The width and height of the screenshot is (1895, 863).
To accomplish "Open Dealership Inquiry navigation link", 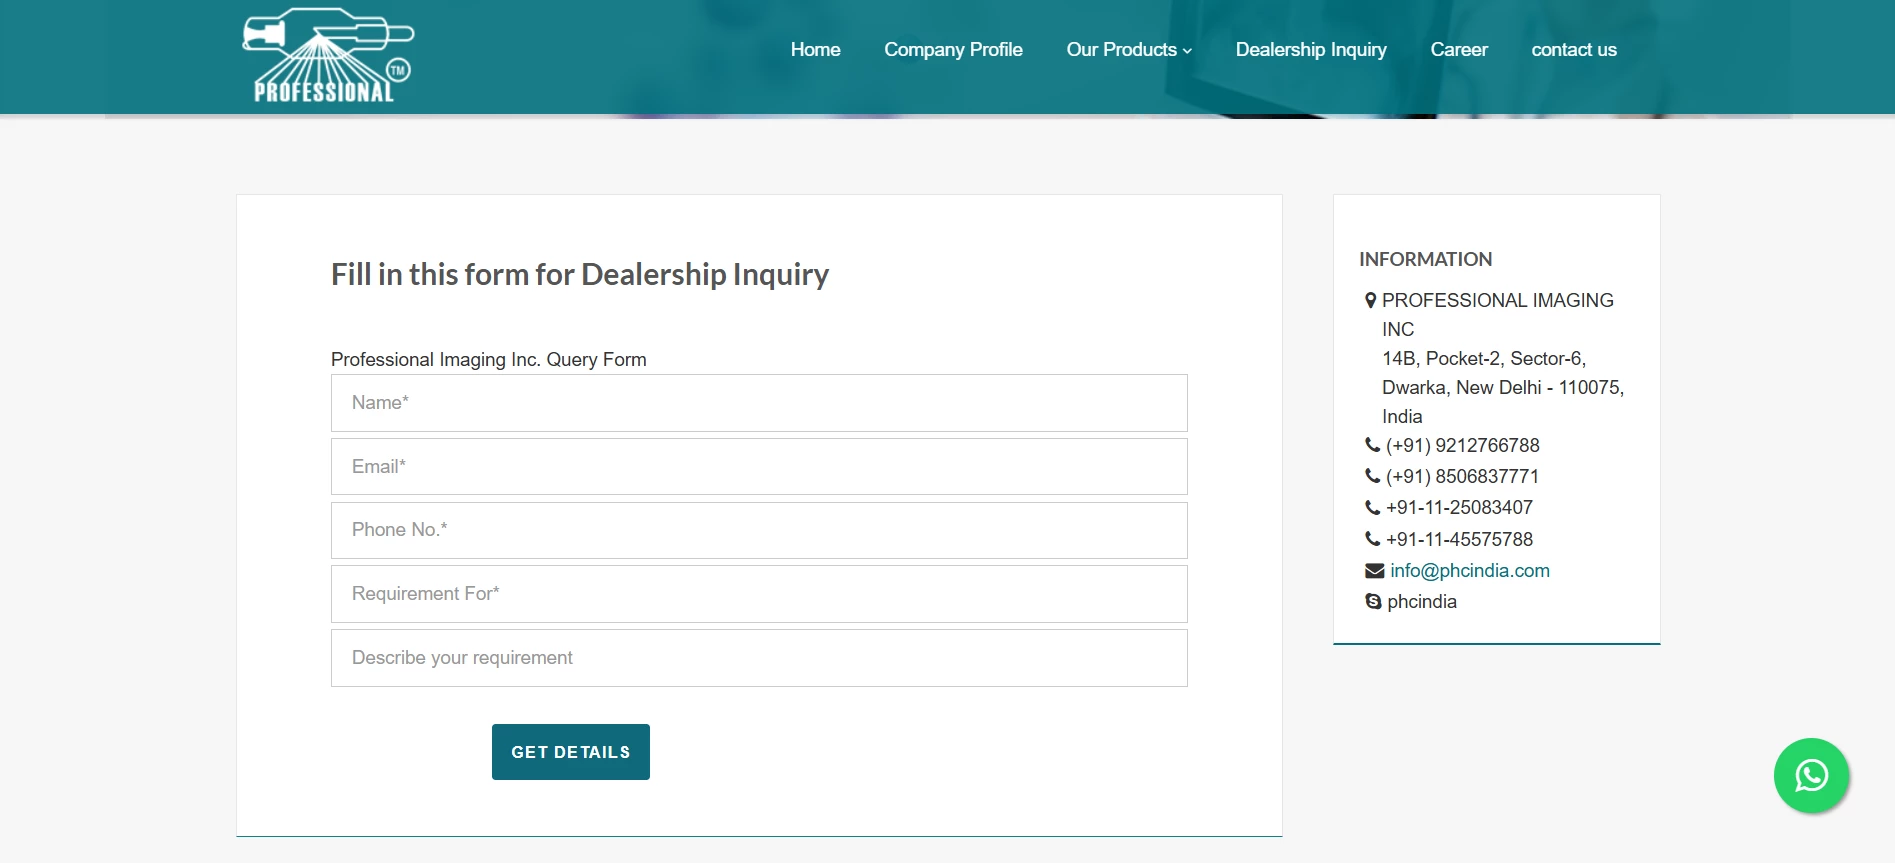I will (1311, 50).
